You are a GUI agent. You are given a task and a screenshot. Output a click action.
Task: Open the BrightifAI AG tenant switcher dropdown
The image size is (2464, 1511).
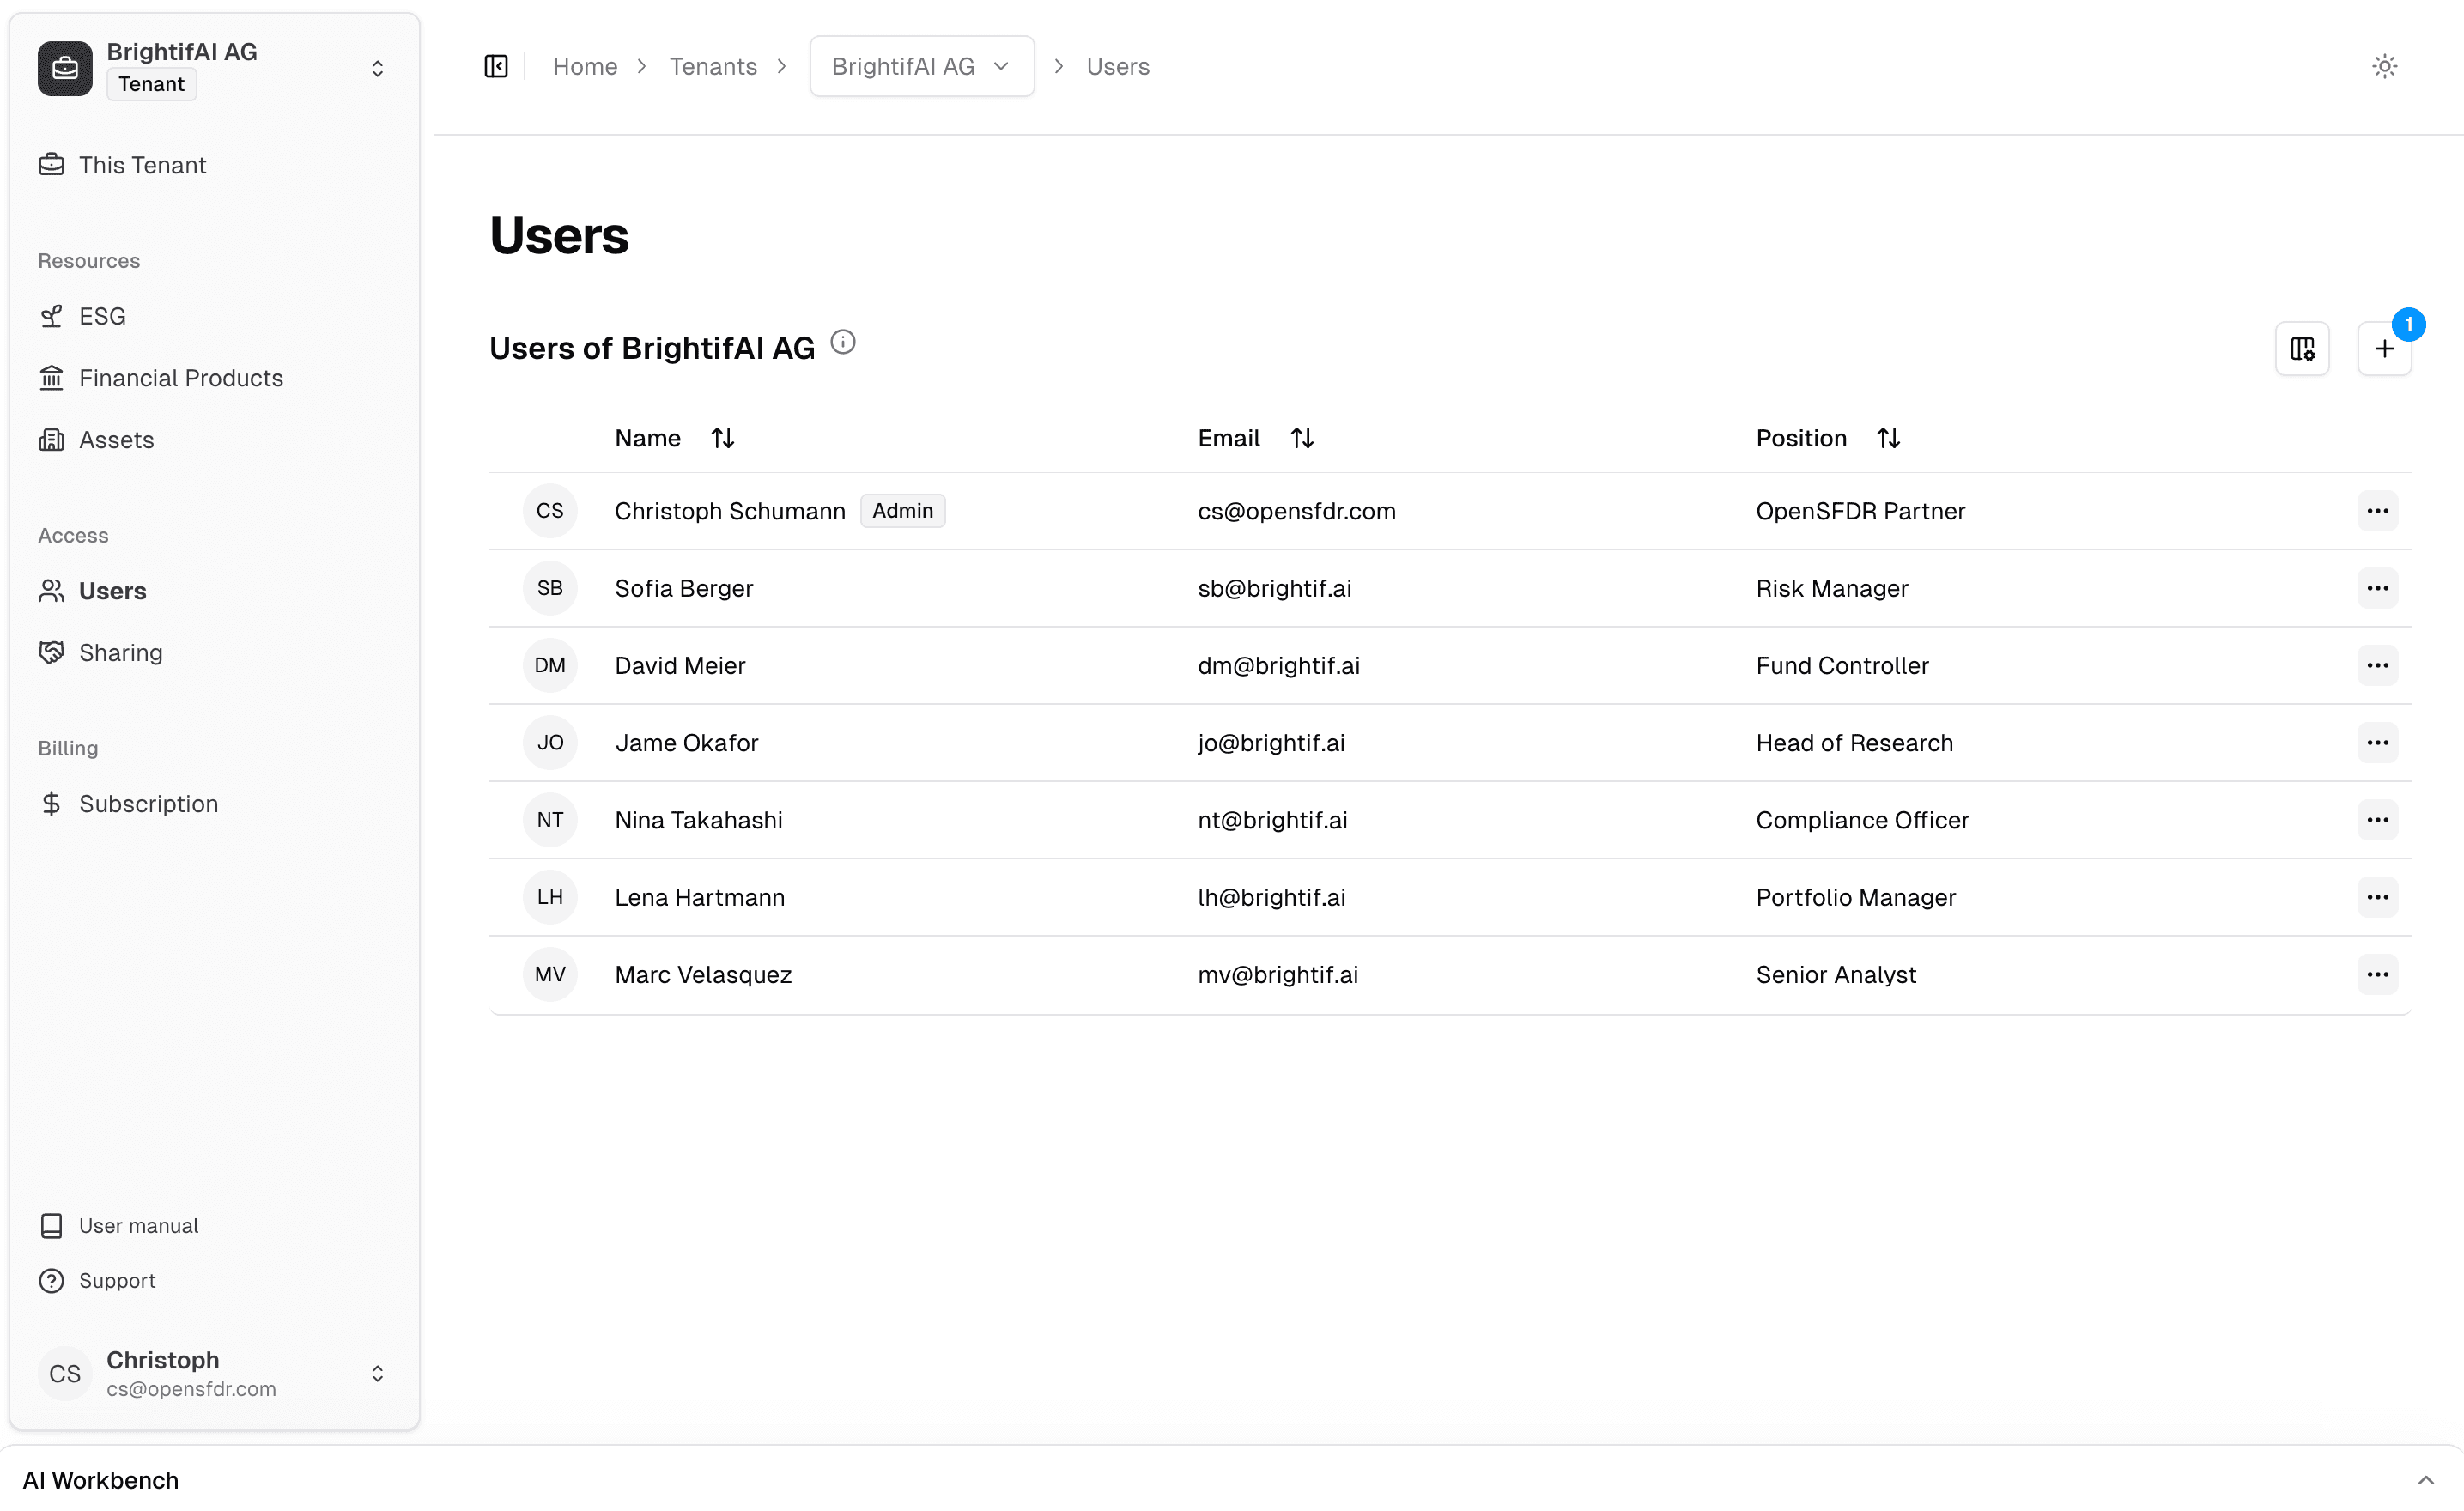click(x=377, y=68)
